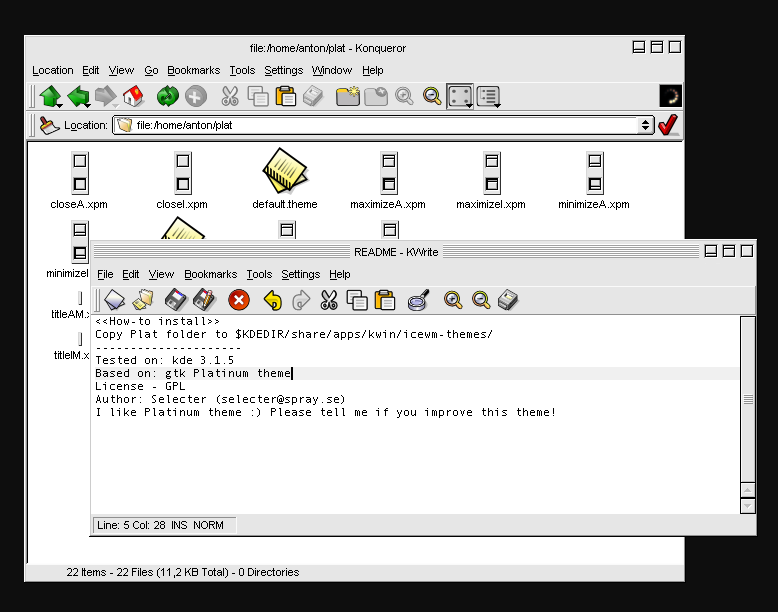Click the red Close document icon in KWrite

click(x=239, y=300)
